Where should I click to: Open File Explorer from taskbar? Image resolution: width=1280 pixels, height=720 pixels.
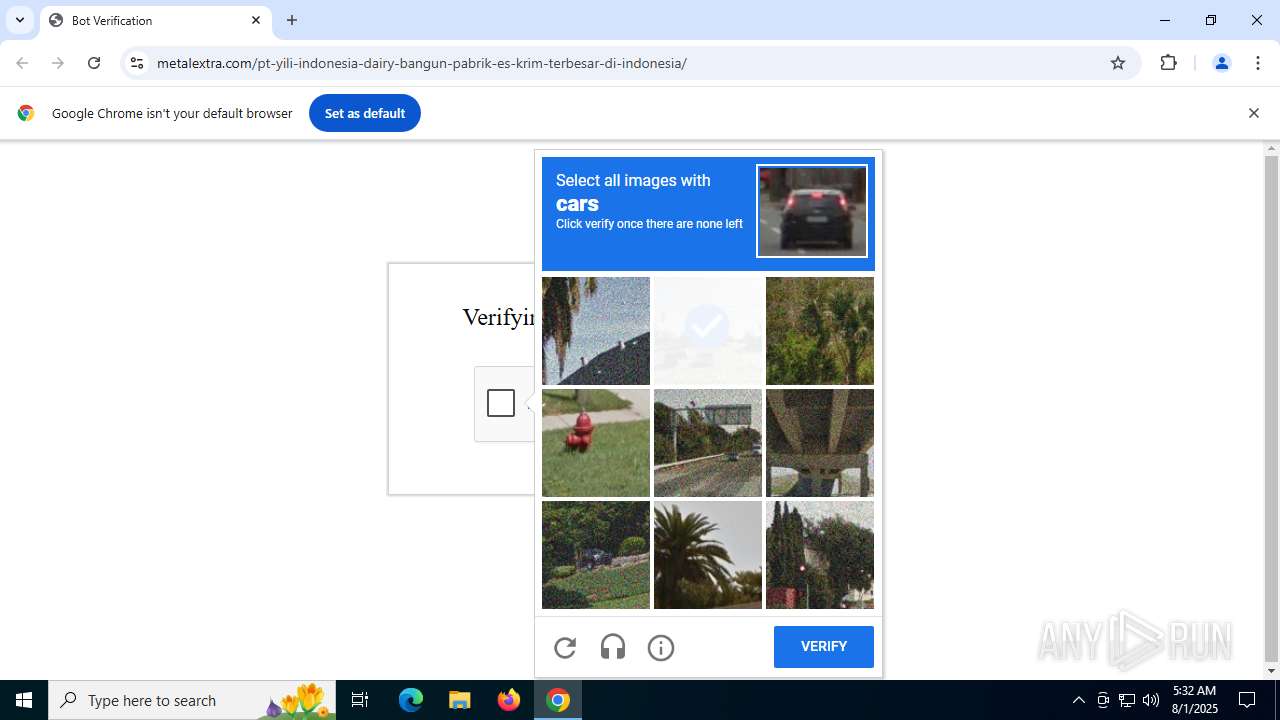point(460,700)
